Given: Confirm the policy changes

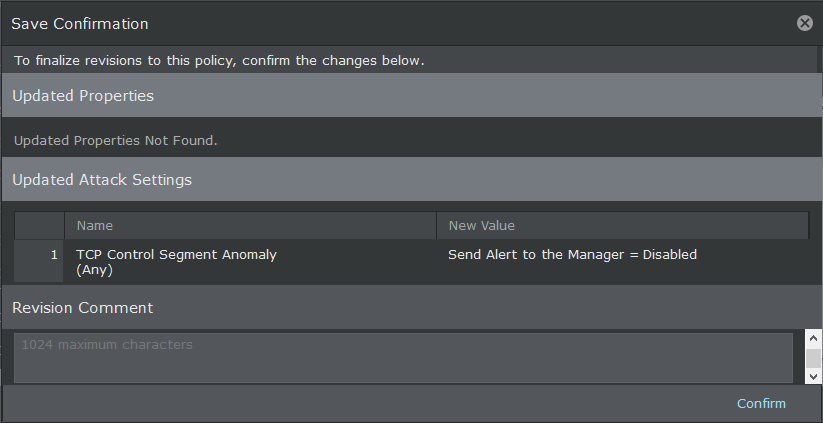Looking at the screenshot, I should pyautogui.click(x=761, y=404).
